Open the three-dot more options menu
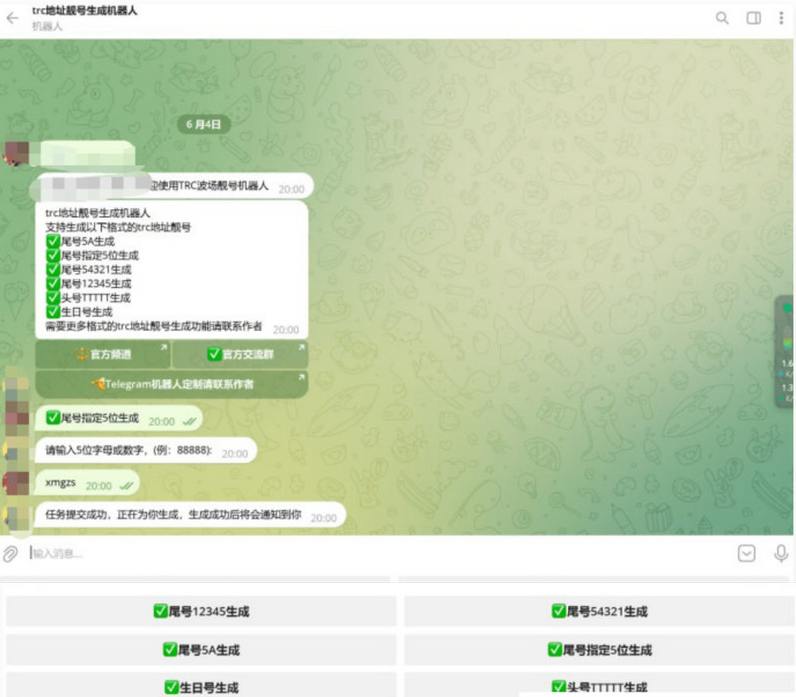The image size is (796, 697). click(x=781, y=18)
